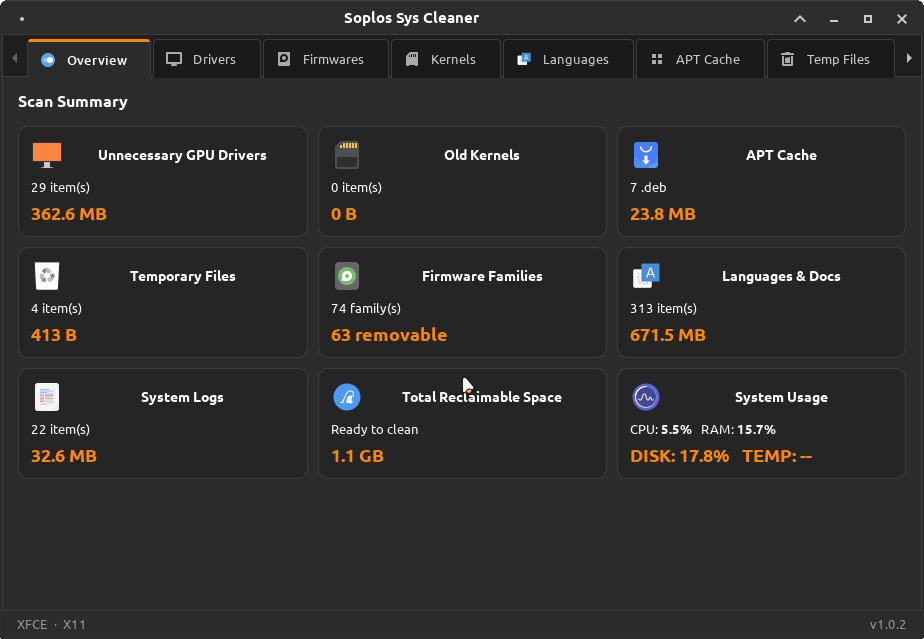Viewport: 924px width, 639px height.
Task: Click the System Usage monitor icon
Action: tap(646, 397)
